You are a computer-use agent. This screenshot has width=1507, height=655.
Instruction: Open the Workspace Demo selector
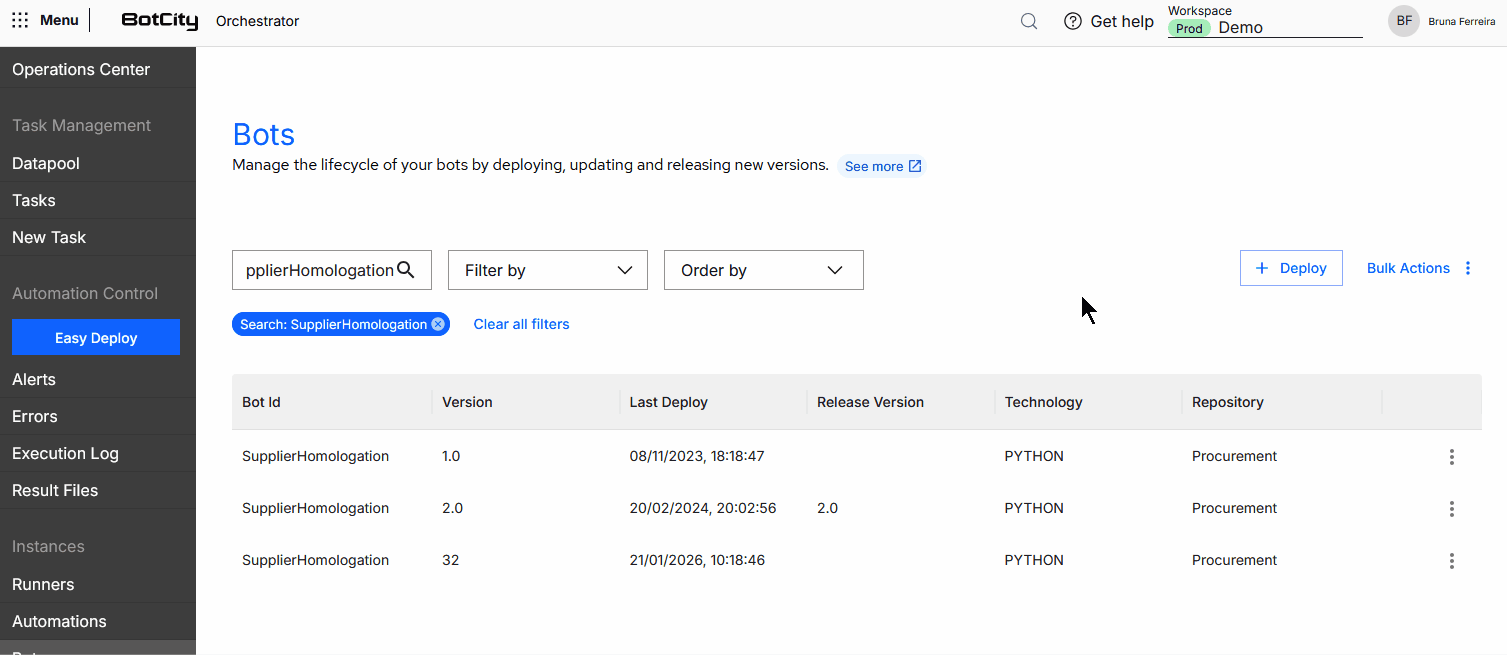(1265, 28)
